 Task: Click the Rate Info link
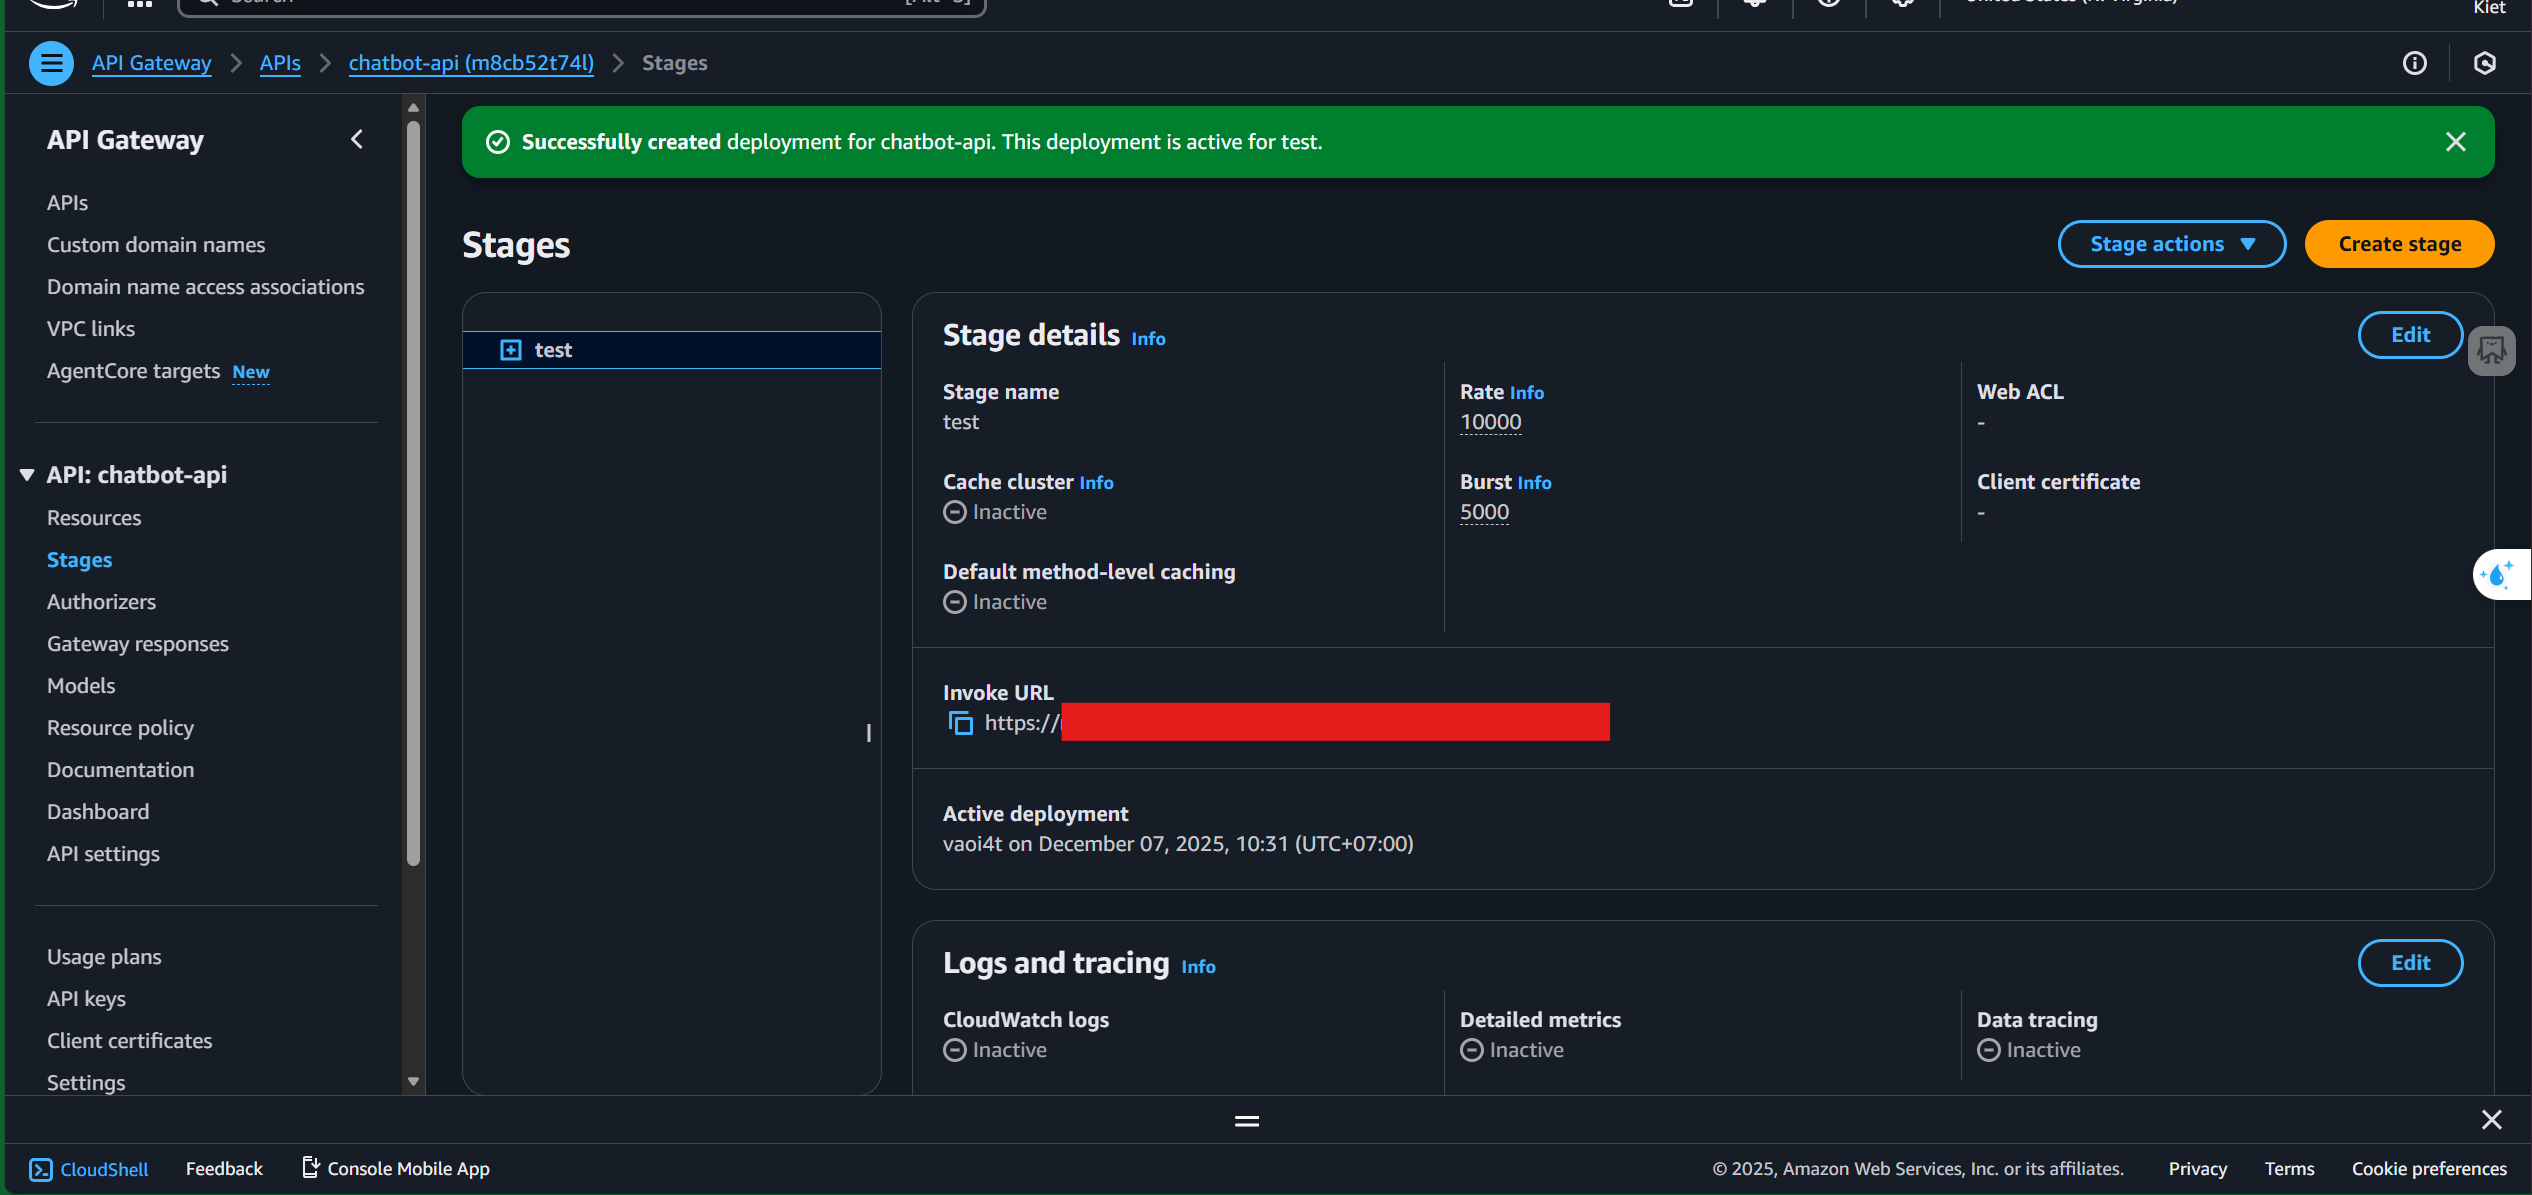point(1526,393)
